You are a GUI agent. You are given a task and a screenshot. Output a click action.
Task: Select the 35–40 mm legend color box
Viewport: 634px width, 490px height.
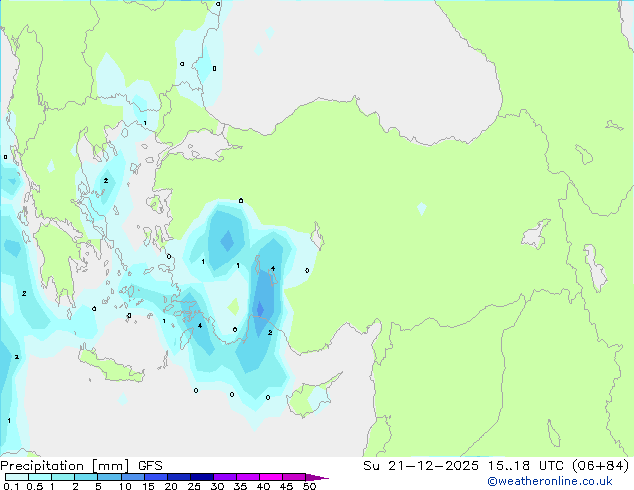coord(247,477)
